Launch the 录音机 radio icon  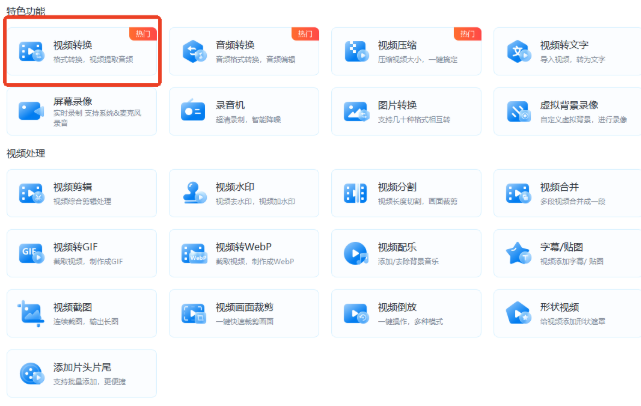tap(193, 110)
